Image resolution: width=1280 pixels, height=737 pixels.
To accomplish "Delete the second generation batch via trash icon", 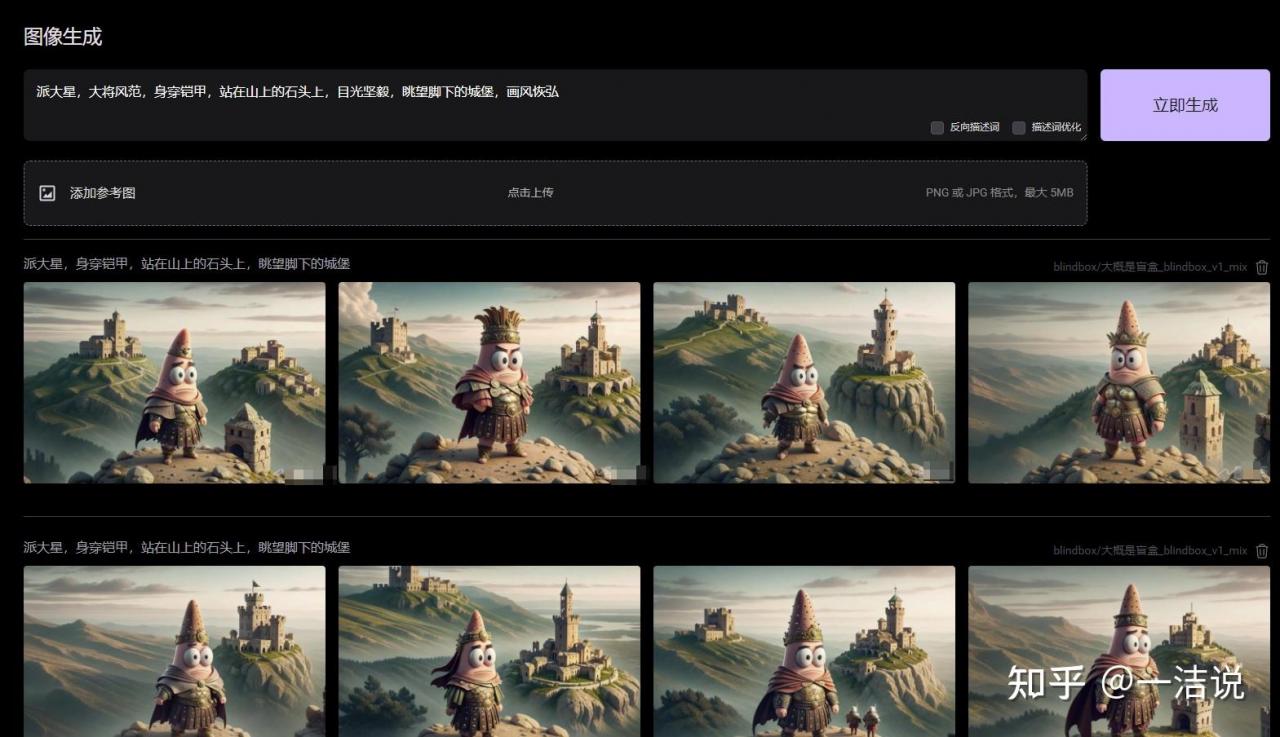I will pos(1262,551).
